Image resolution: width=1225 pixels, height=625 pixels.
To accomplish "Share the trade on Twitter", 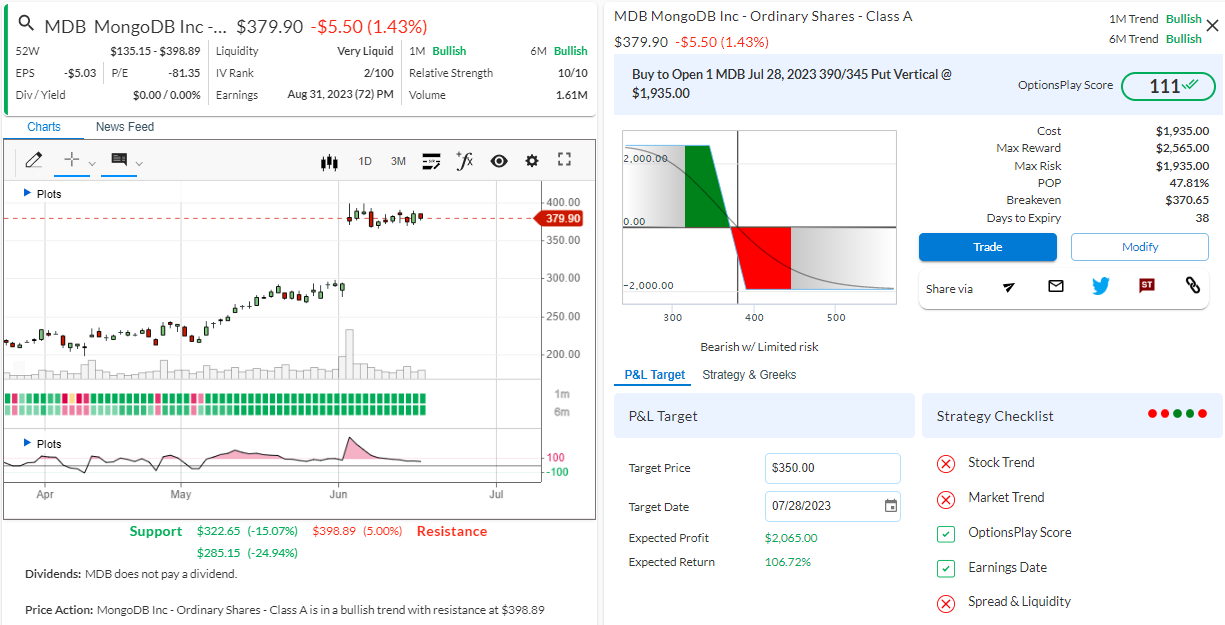I will (1101, 286).
